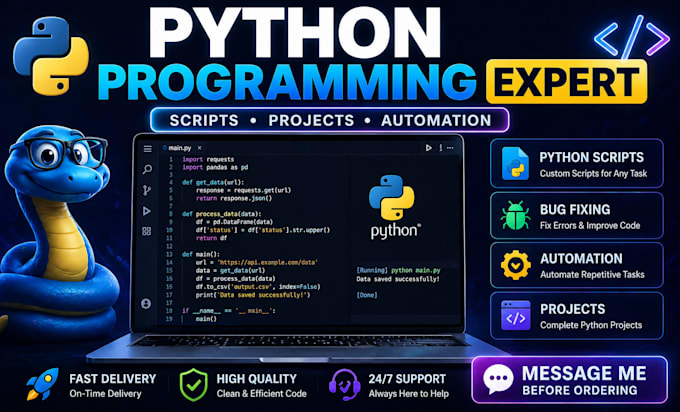Open the Run and Debug sidebar icon

click(x=147, y=211)
